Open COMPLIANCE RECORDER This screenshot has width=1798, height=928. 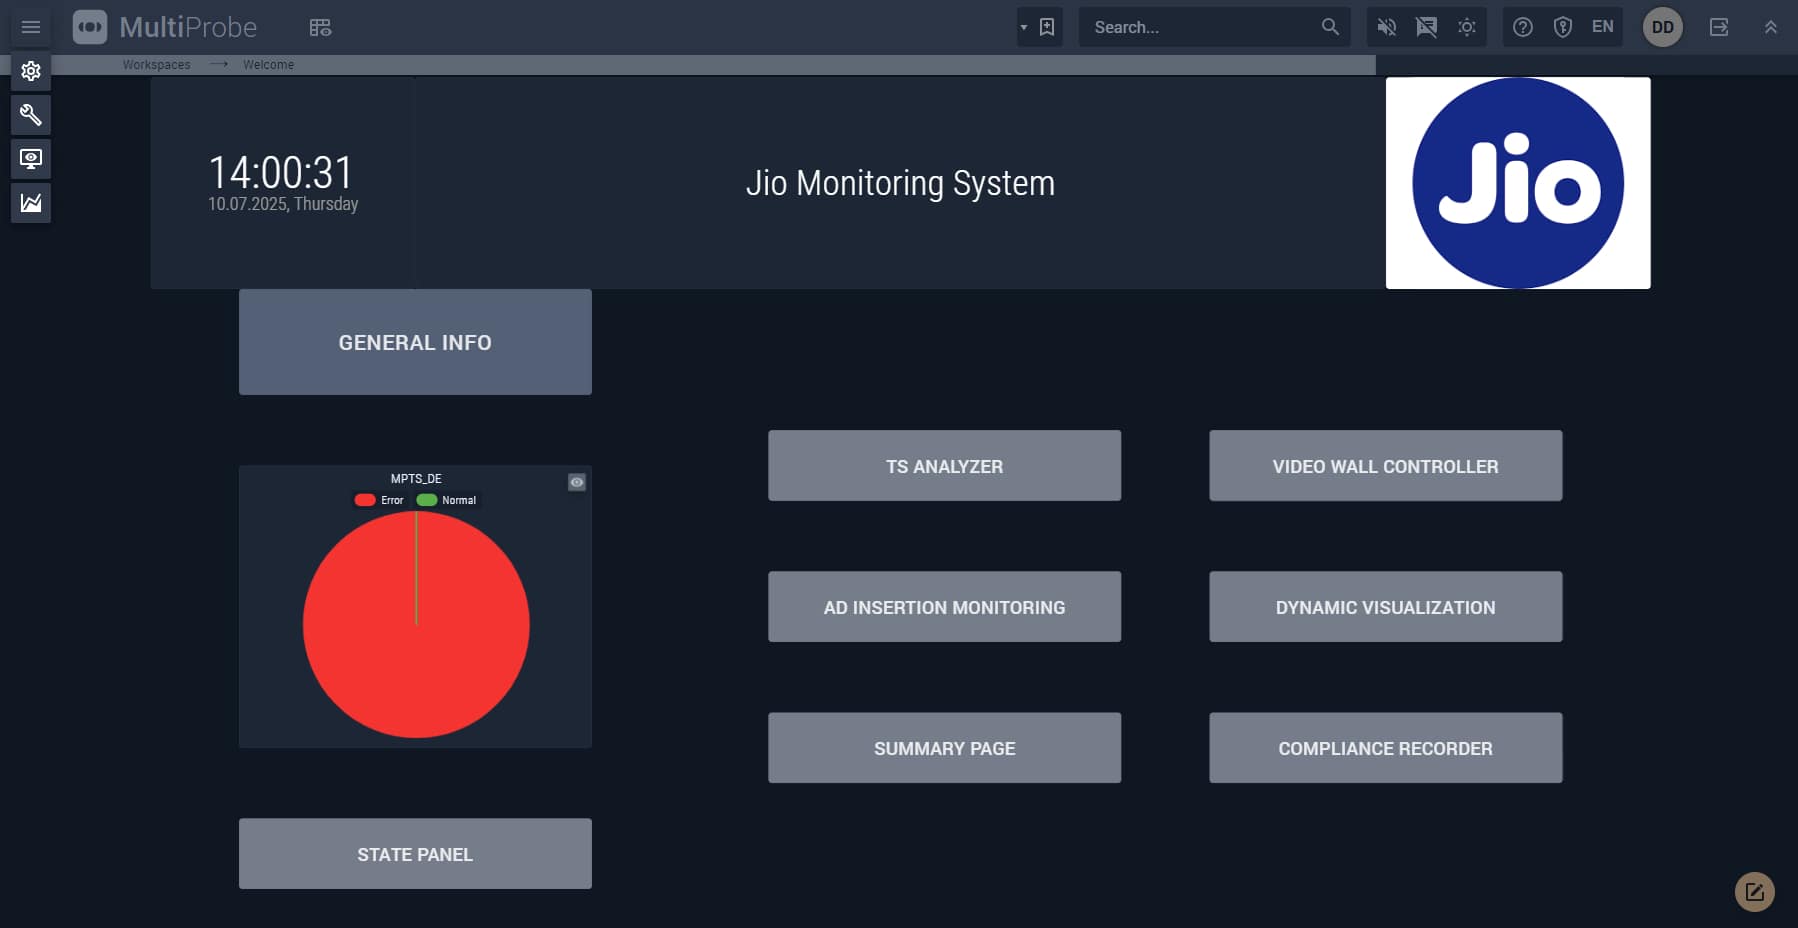click(x=1385, y=748)
